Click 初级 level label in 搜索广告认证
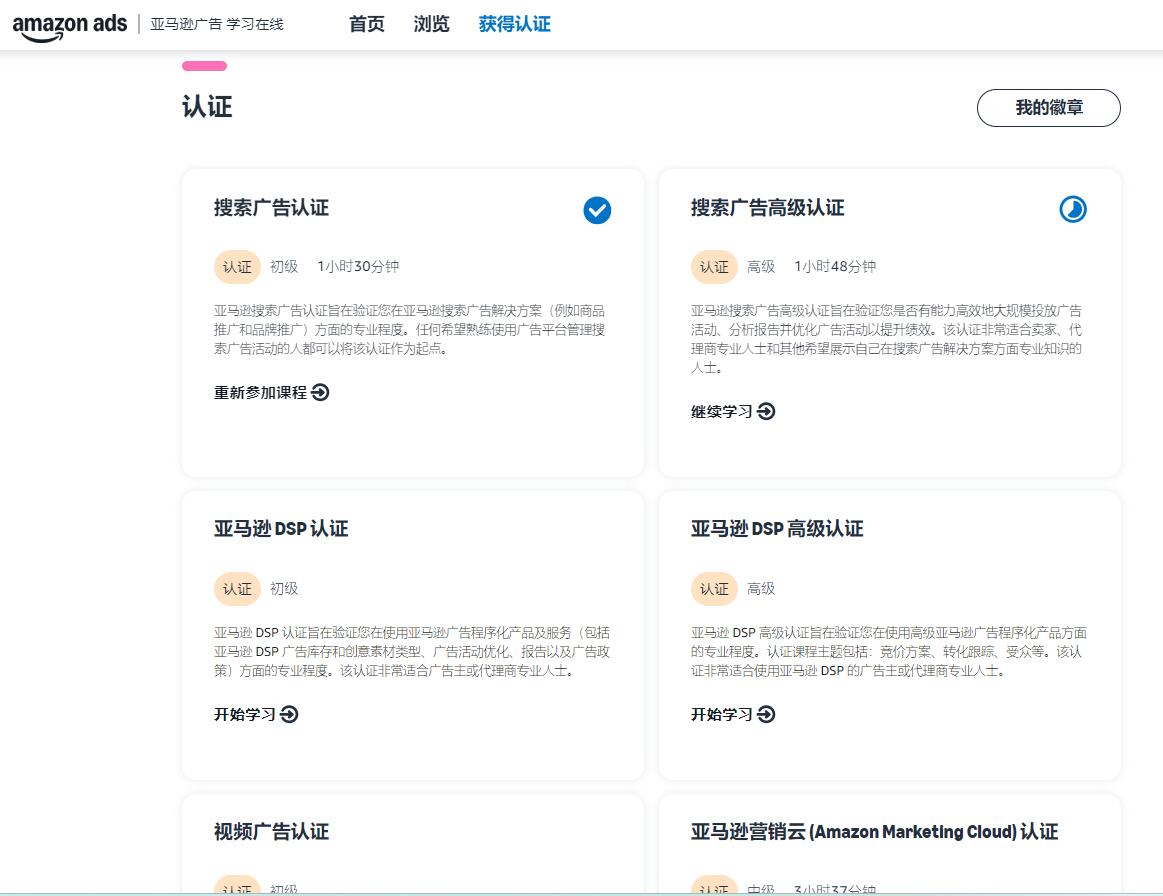Screen dimensions: 1163x896 [284, 266]
